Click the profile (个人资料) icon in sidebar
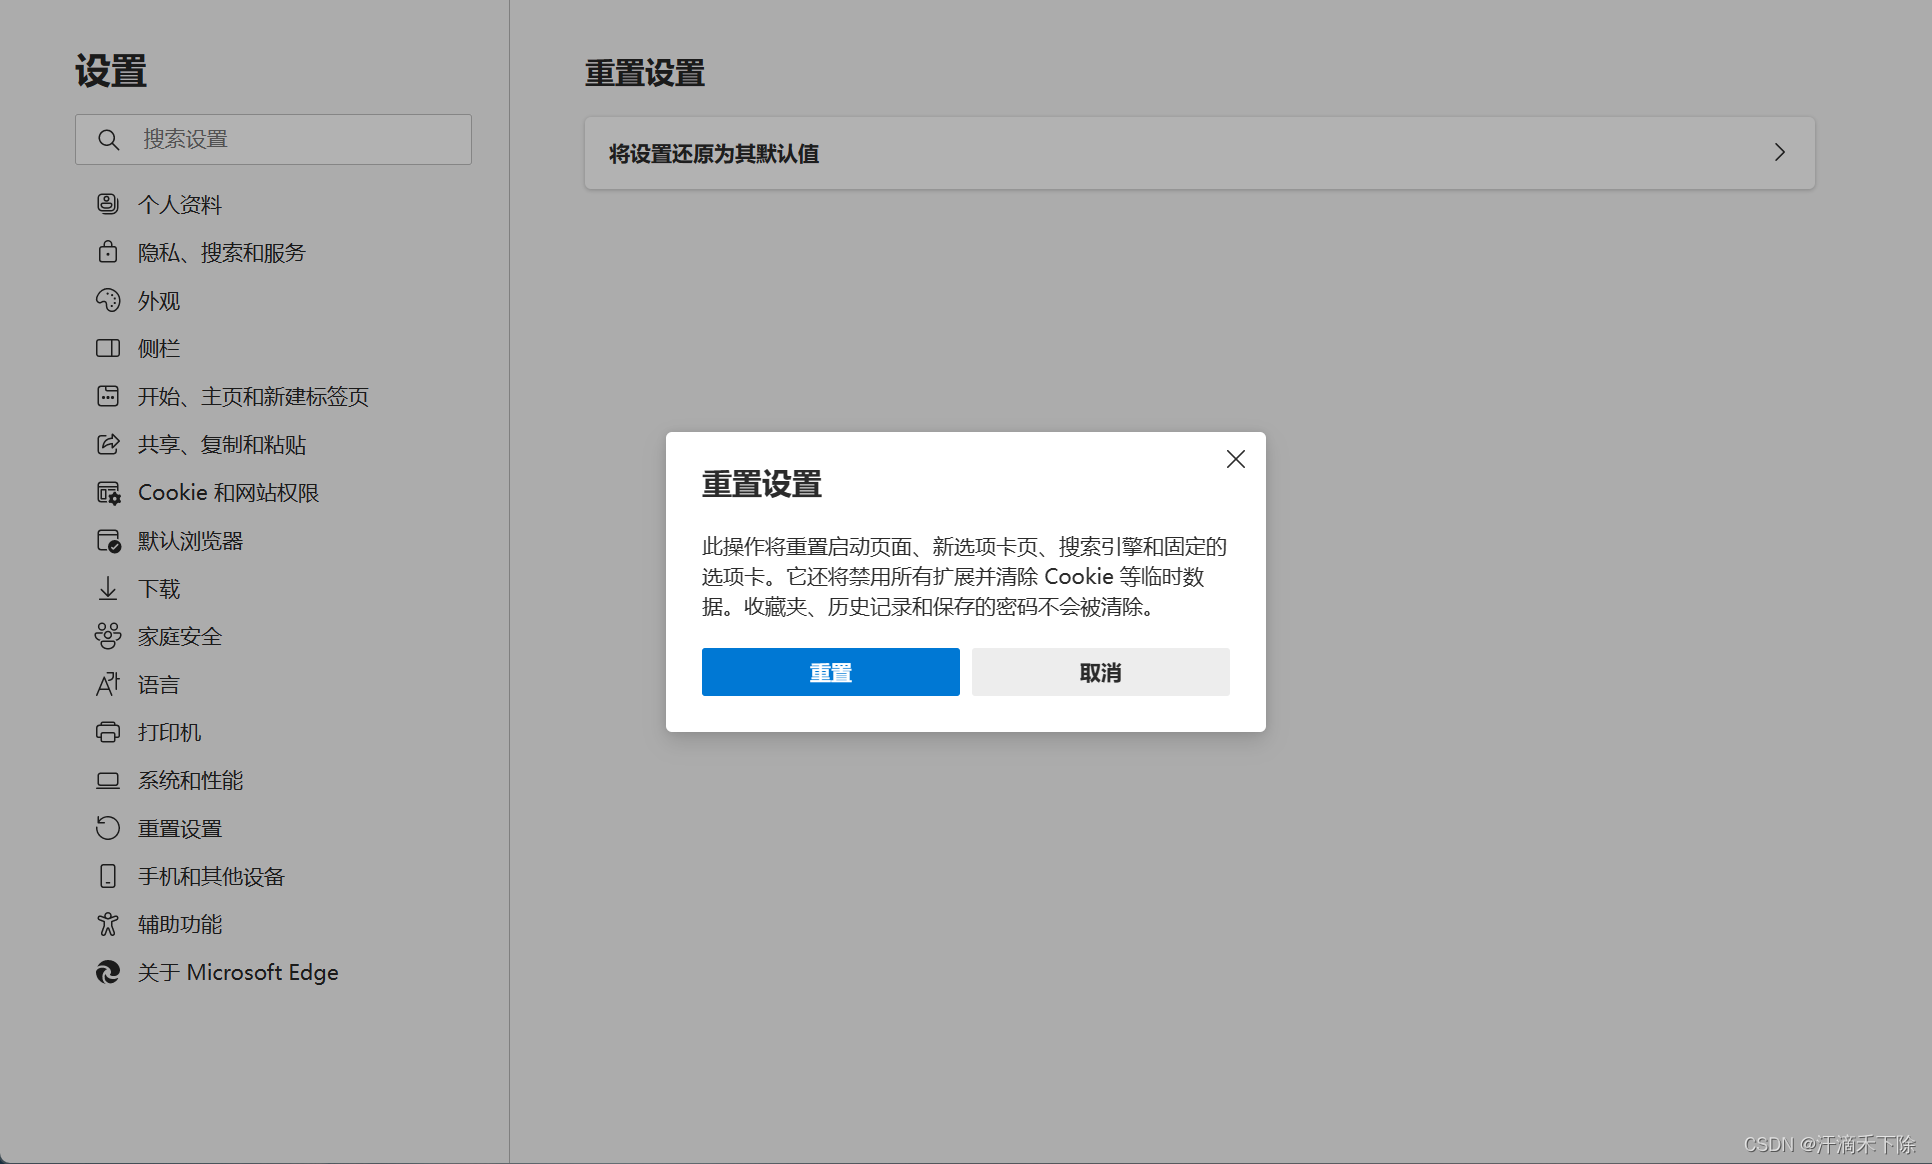Viewport: 1932px width, 1164px height. coord(108,204)
